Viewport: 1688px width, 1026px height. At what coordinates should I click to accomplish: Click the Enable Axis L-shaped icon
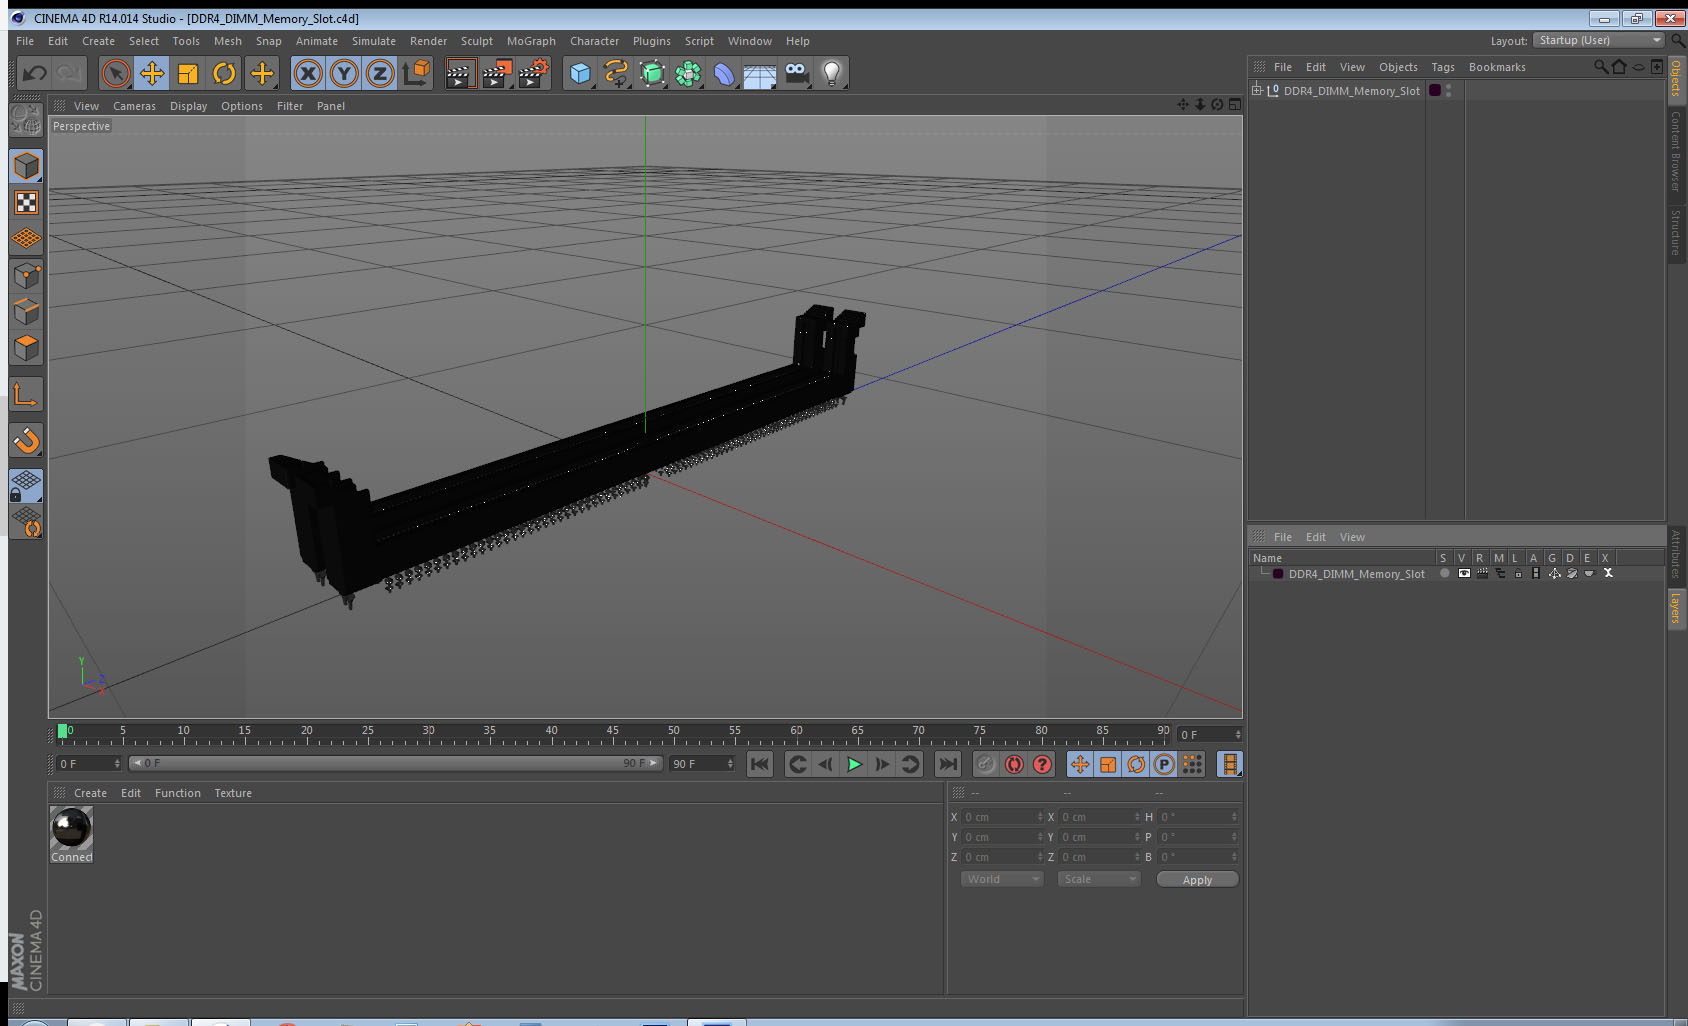coord(26,395)
